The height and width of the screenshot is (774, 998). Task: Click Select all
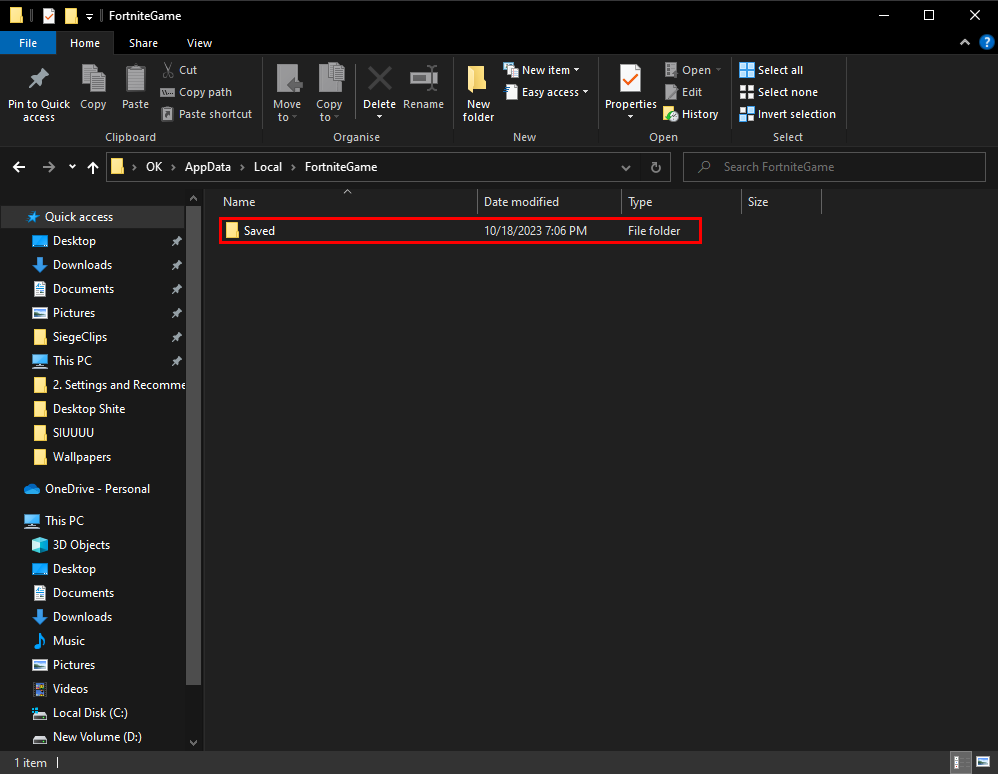771,70
